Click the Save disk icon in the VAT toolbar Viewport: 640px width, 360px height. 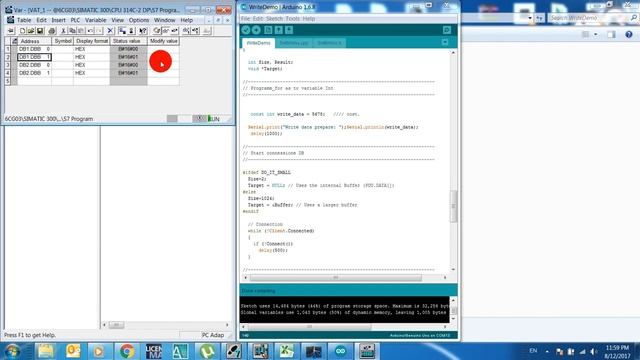point(40,31)
